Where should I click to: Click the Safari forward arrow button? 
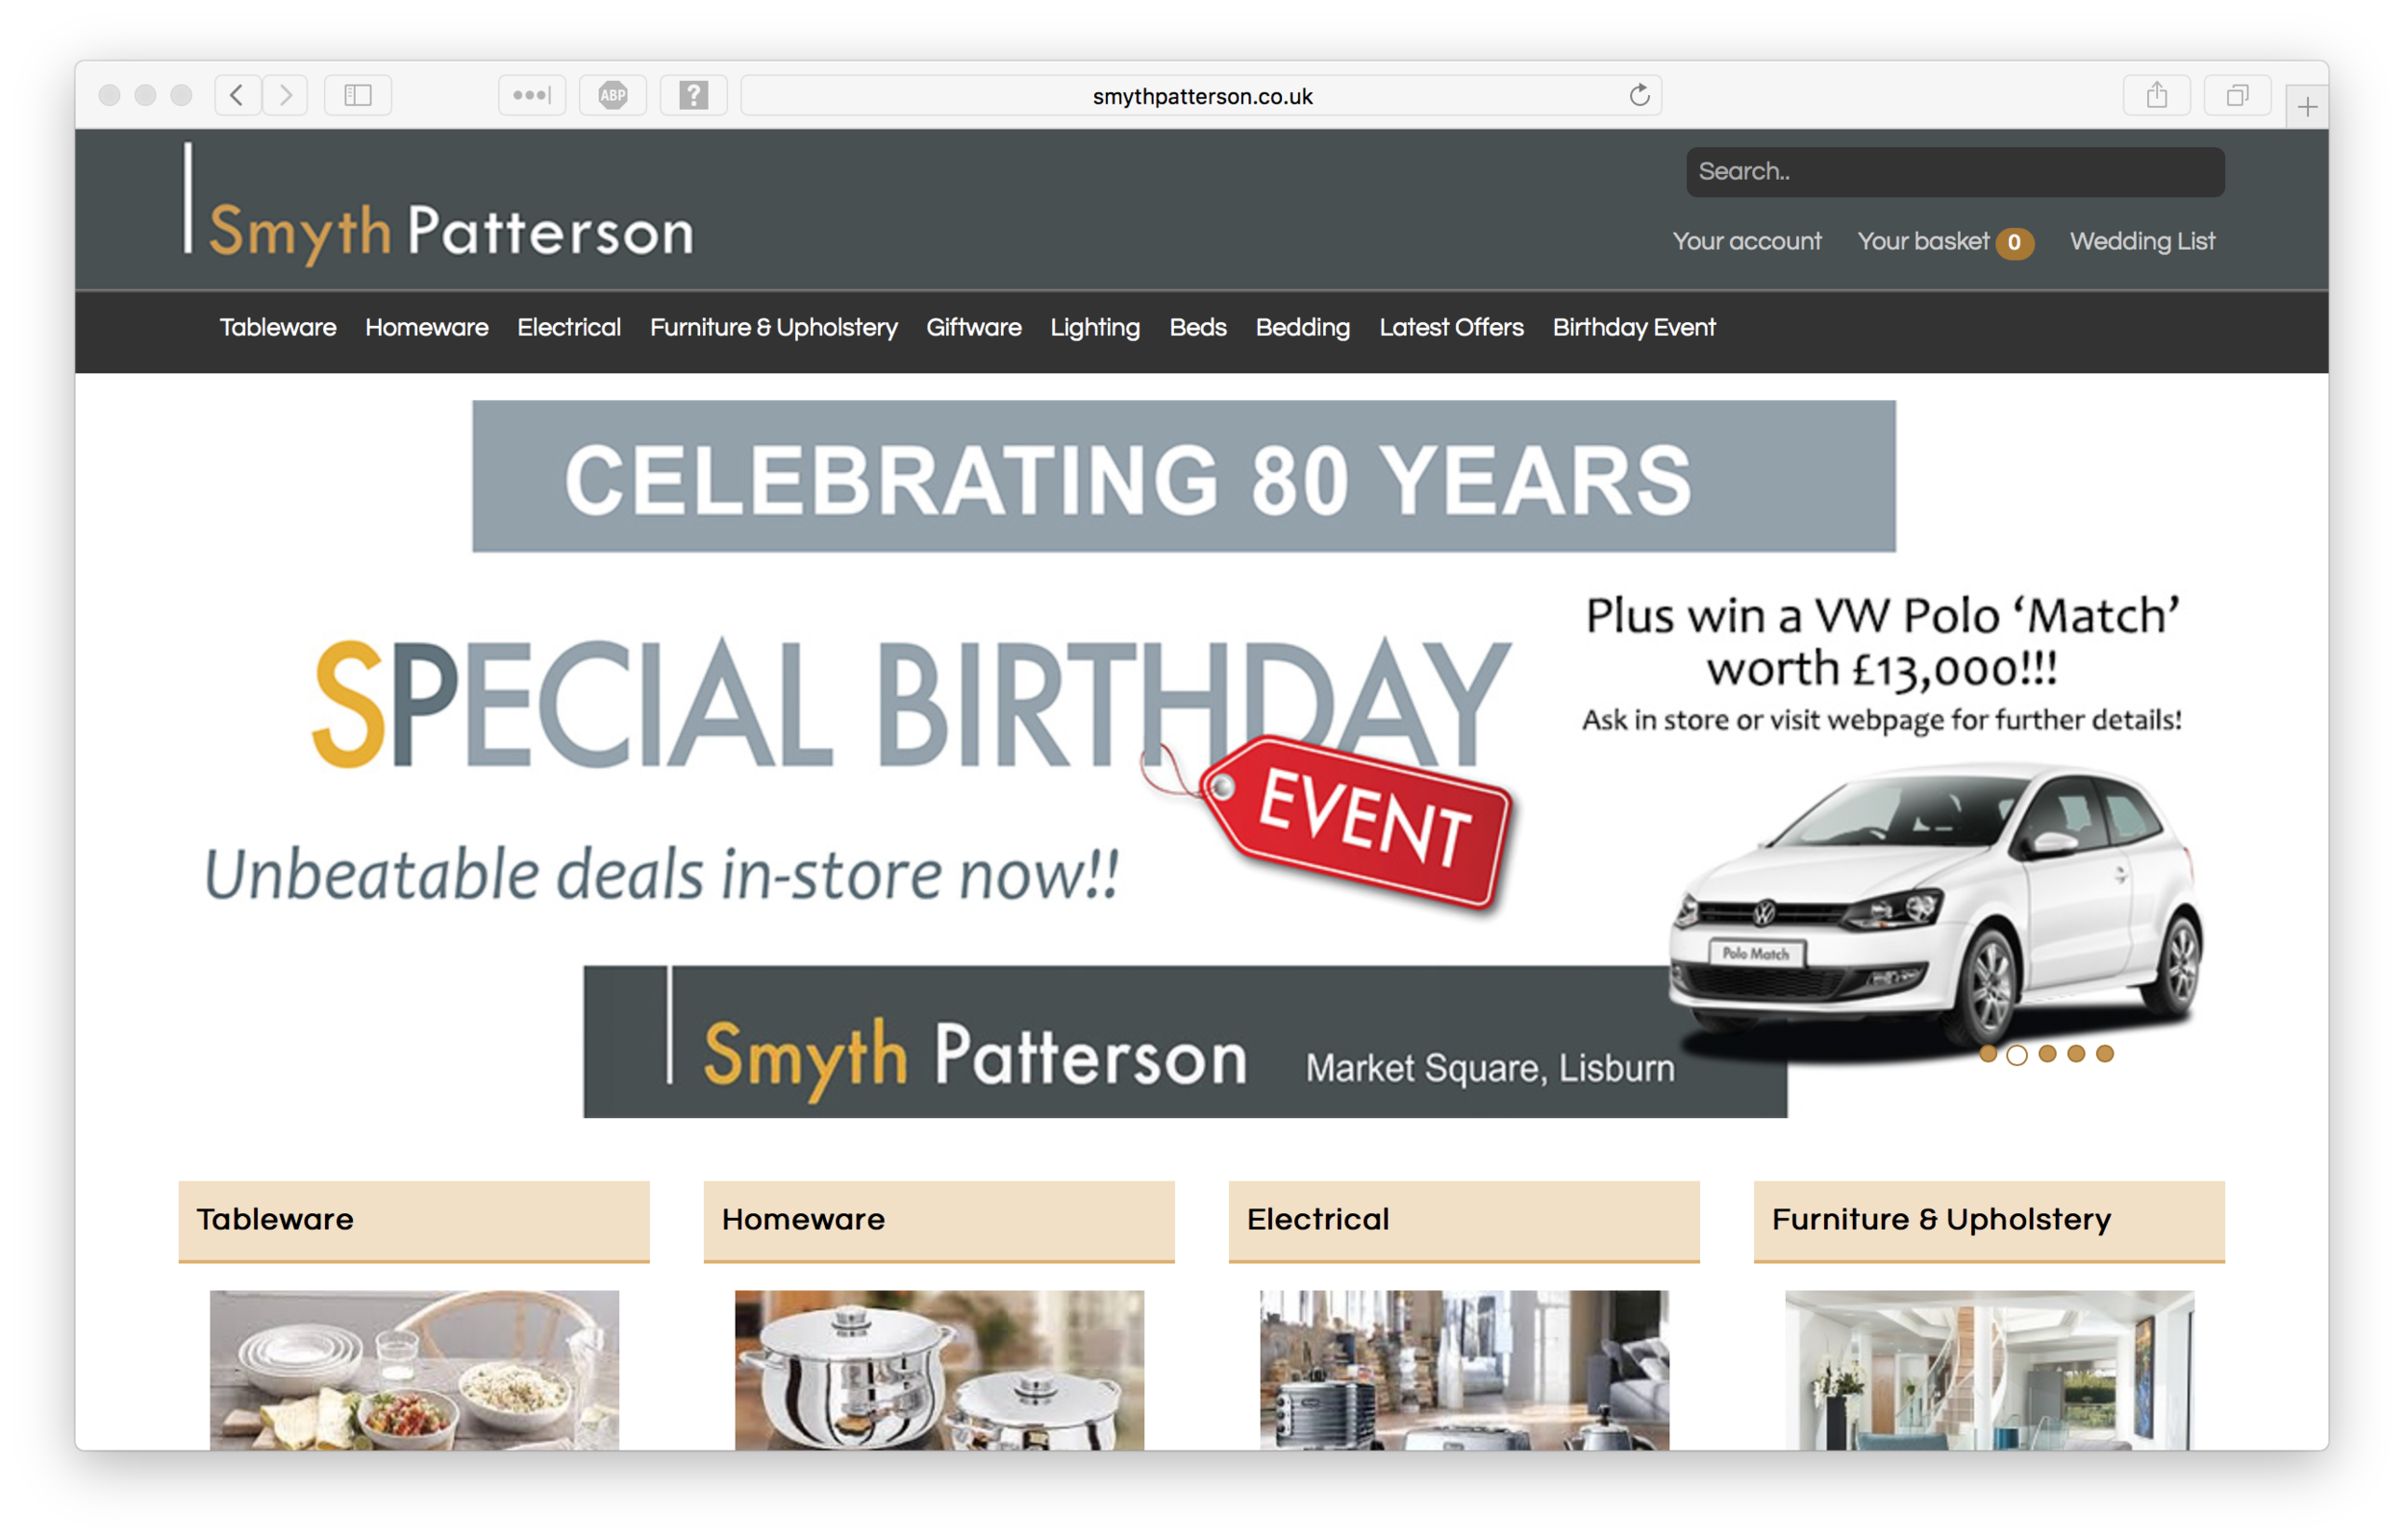(x=286, y=95)
